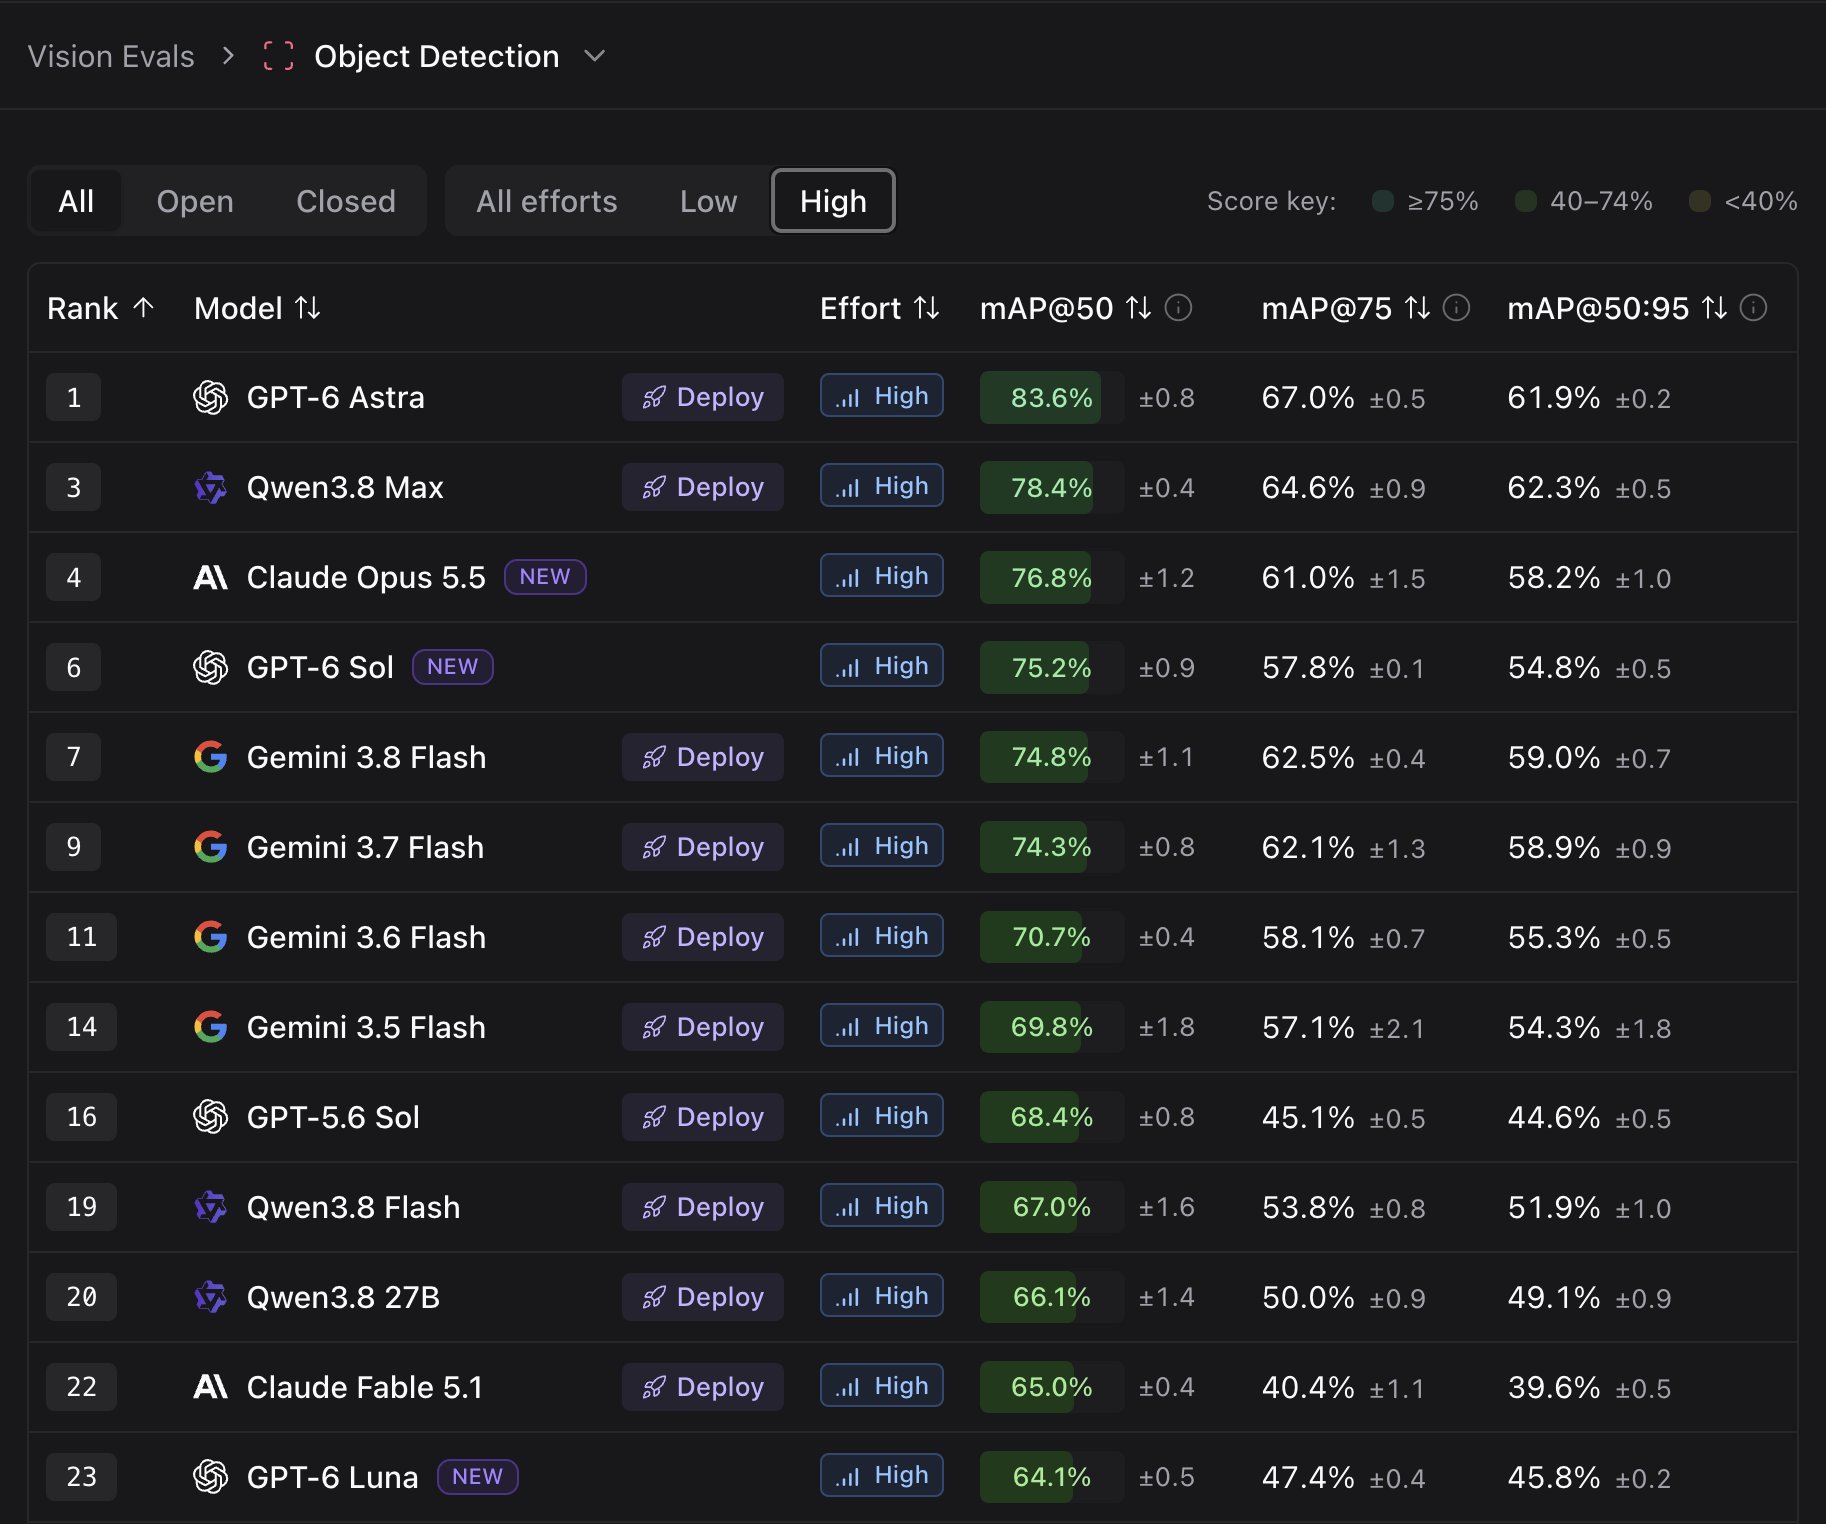Click the Object Detection bracket icon
The width and height of the screenshot is (1826, 1524).
tap(278, 56)
